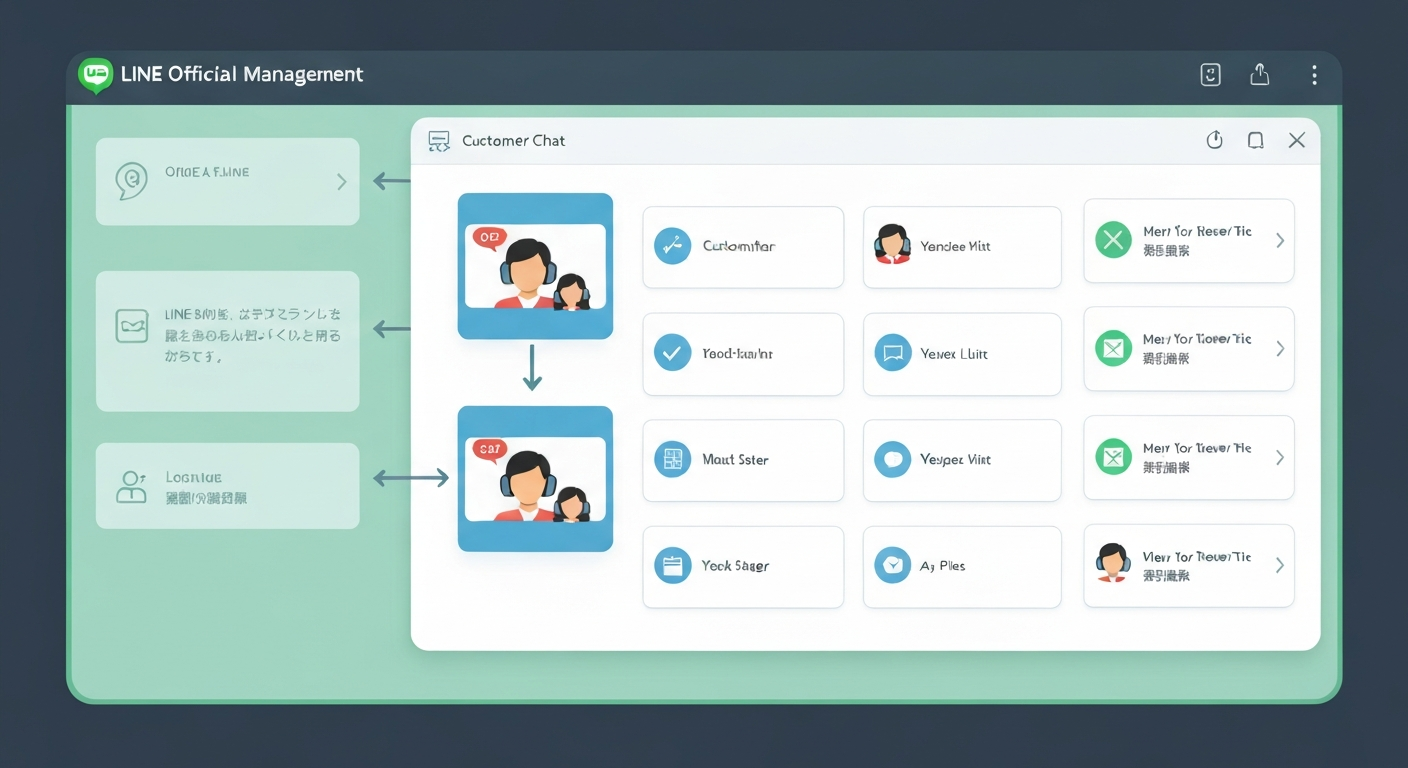Click the share icon in header
This screenshot has width=1408, height=768.
tap(1260, 75)
